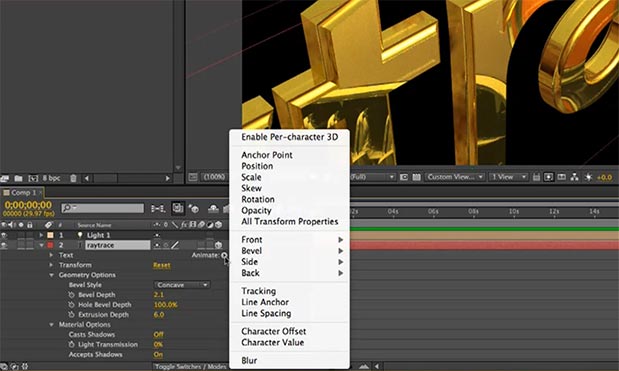Expand the Transform property group
The width and height of the screenshot is (619, 371).
[x=51, y=265]
